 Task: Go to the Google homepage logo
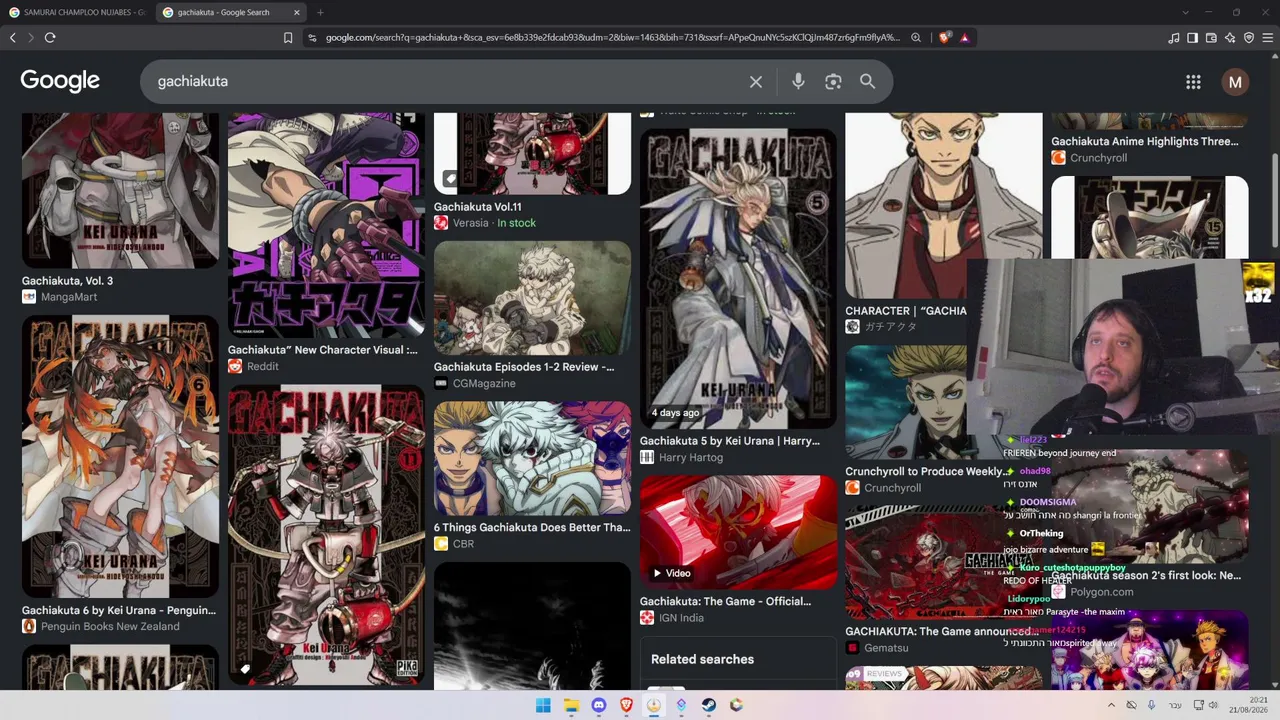click(60, 81)
